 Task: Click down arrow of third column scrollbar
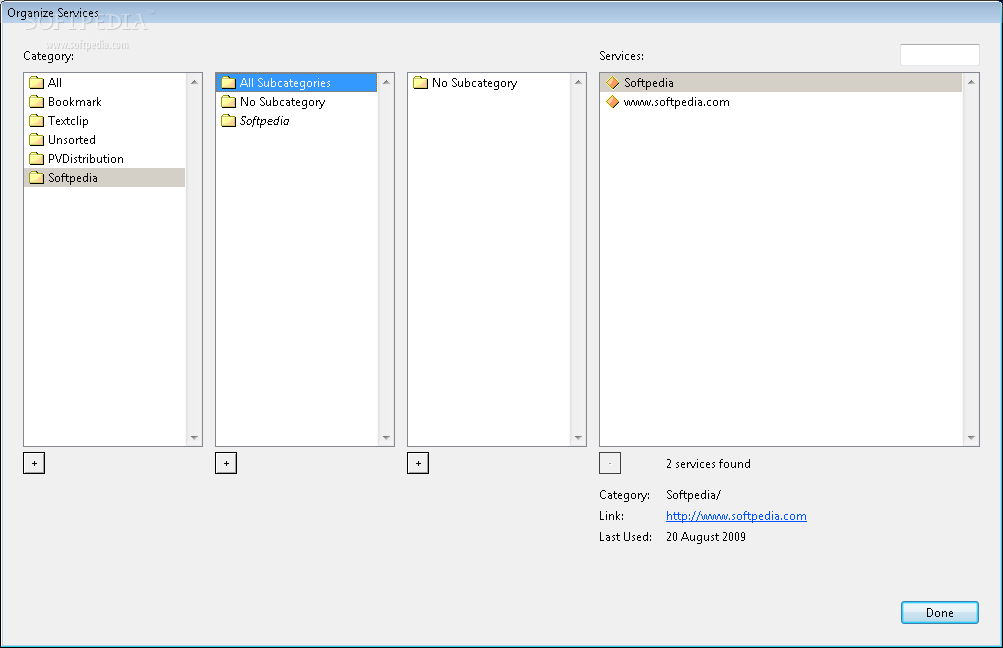point(578,438)
